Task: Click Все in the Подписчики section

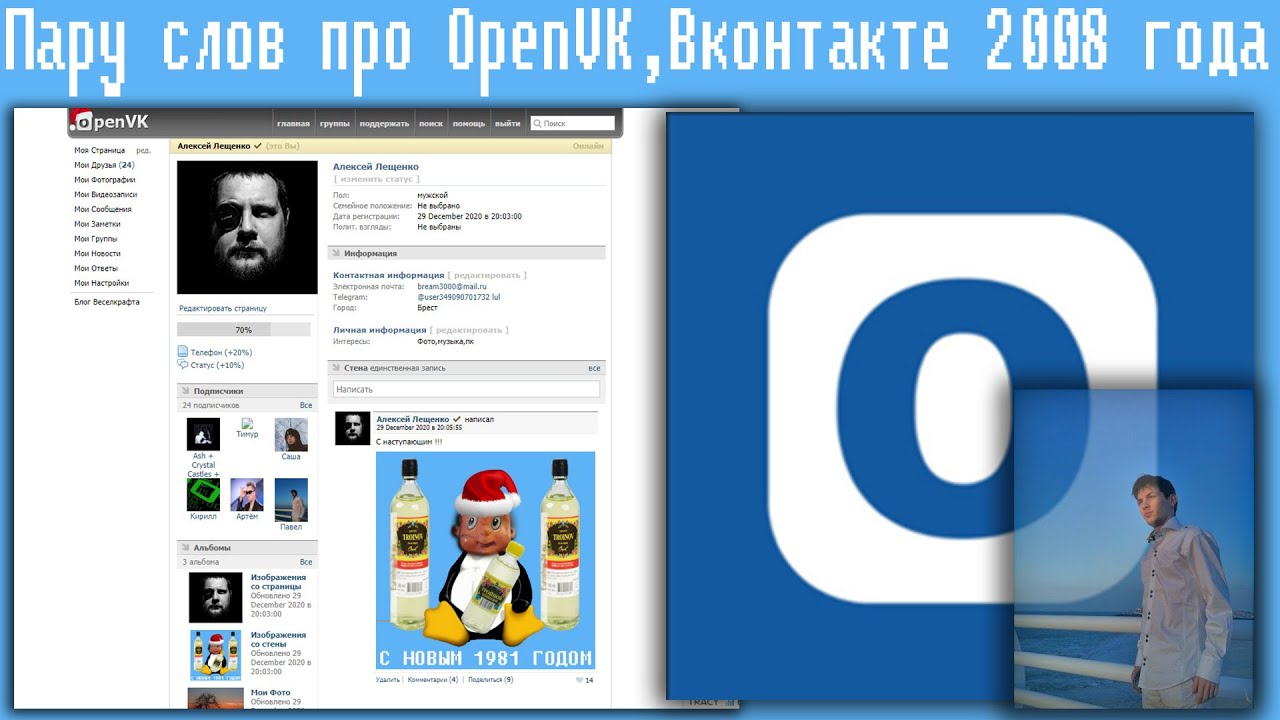Action: coord(306,406)
